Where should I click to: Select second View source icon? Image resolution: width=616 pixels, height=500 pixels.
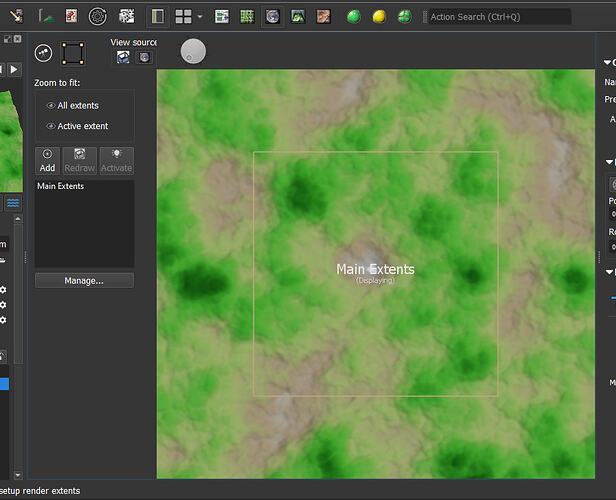pos(143,58)
